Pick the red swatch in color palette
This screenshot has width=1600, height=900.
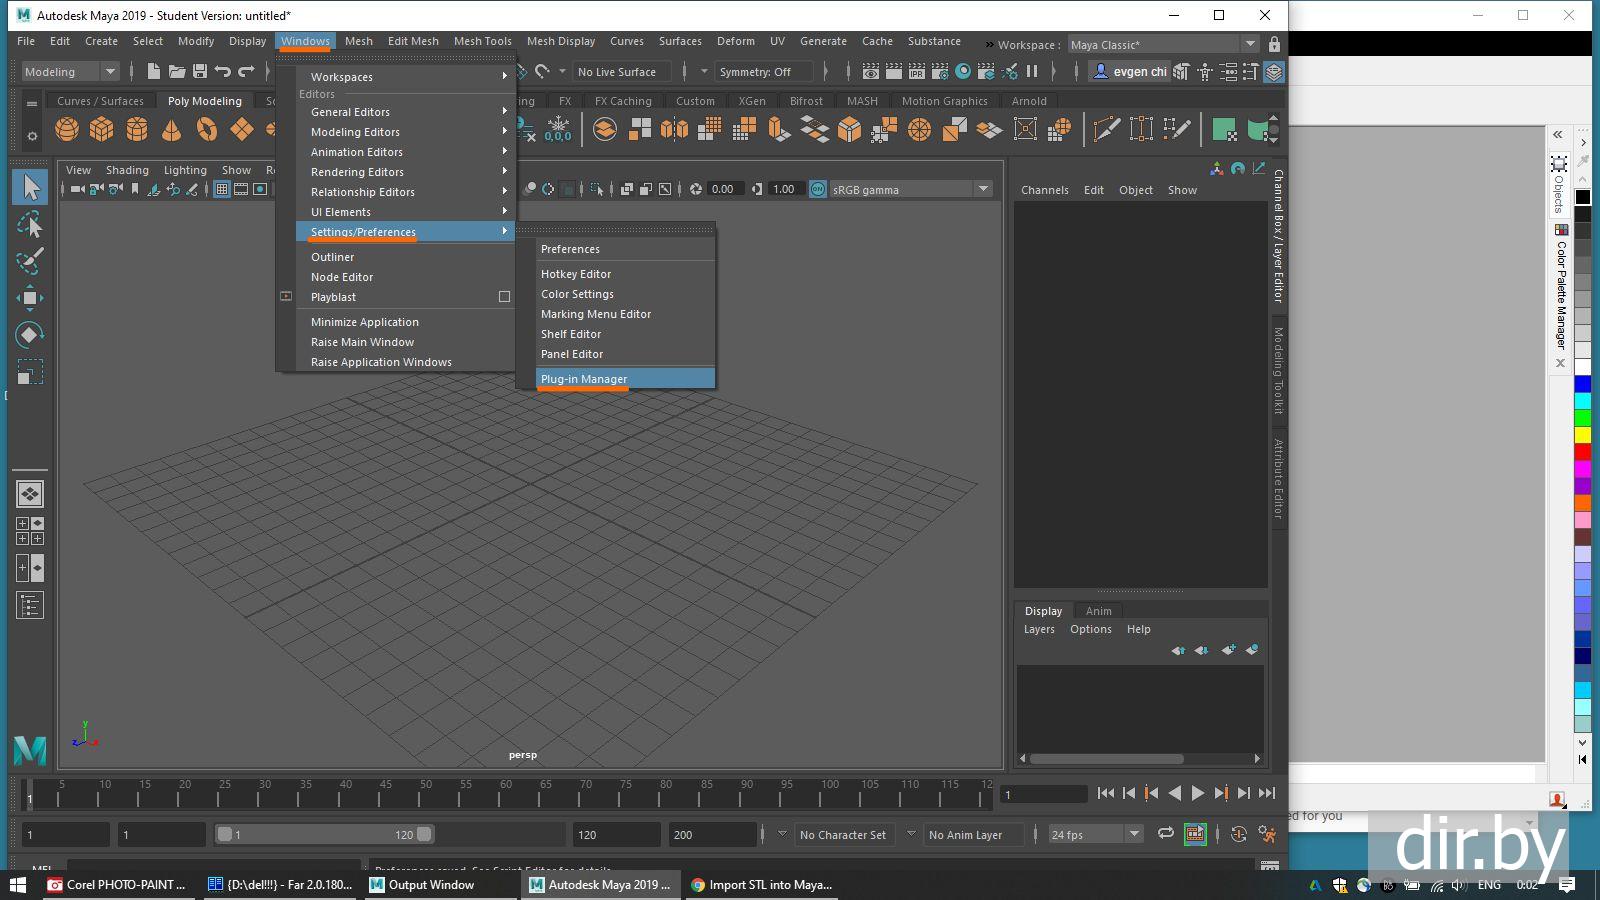1583,452
